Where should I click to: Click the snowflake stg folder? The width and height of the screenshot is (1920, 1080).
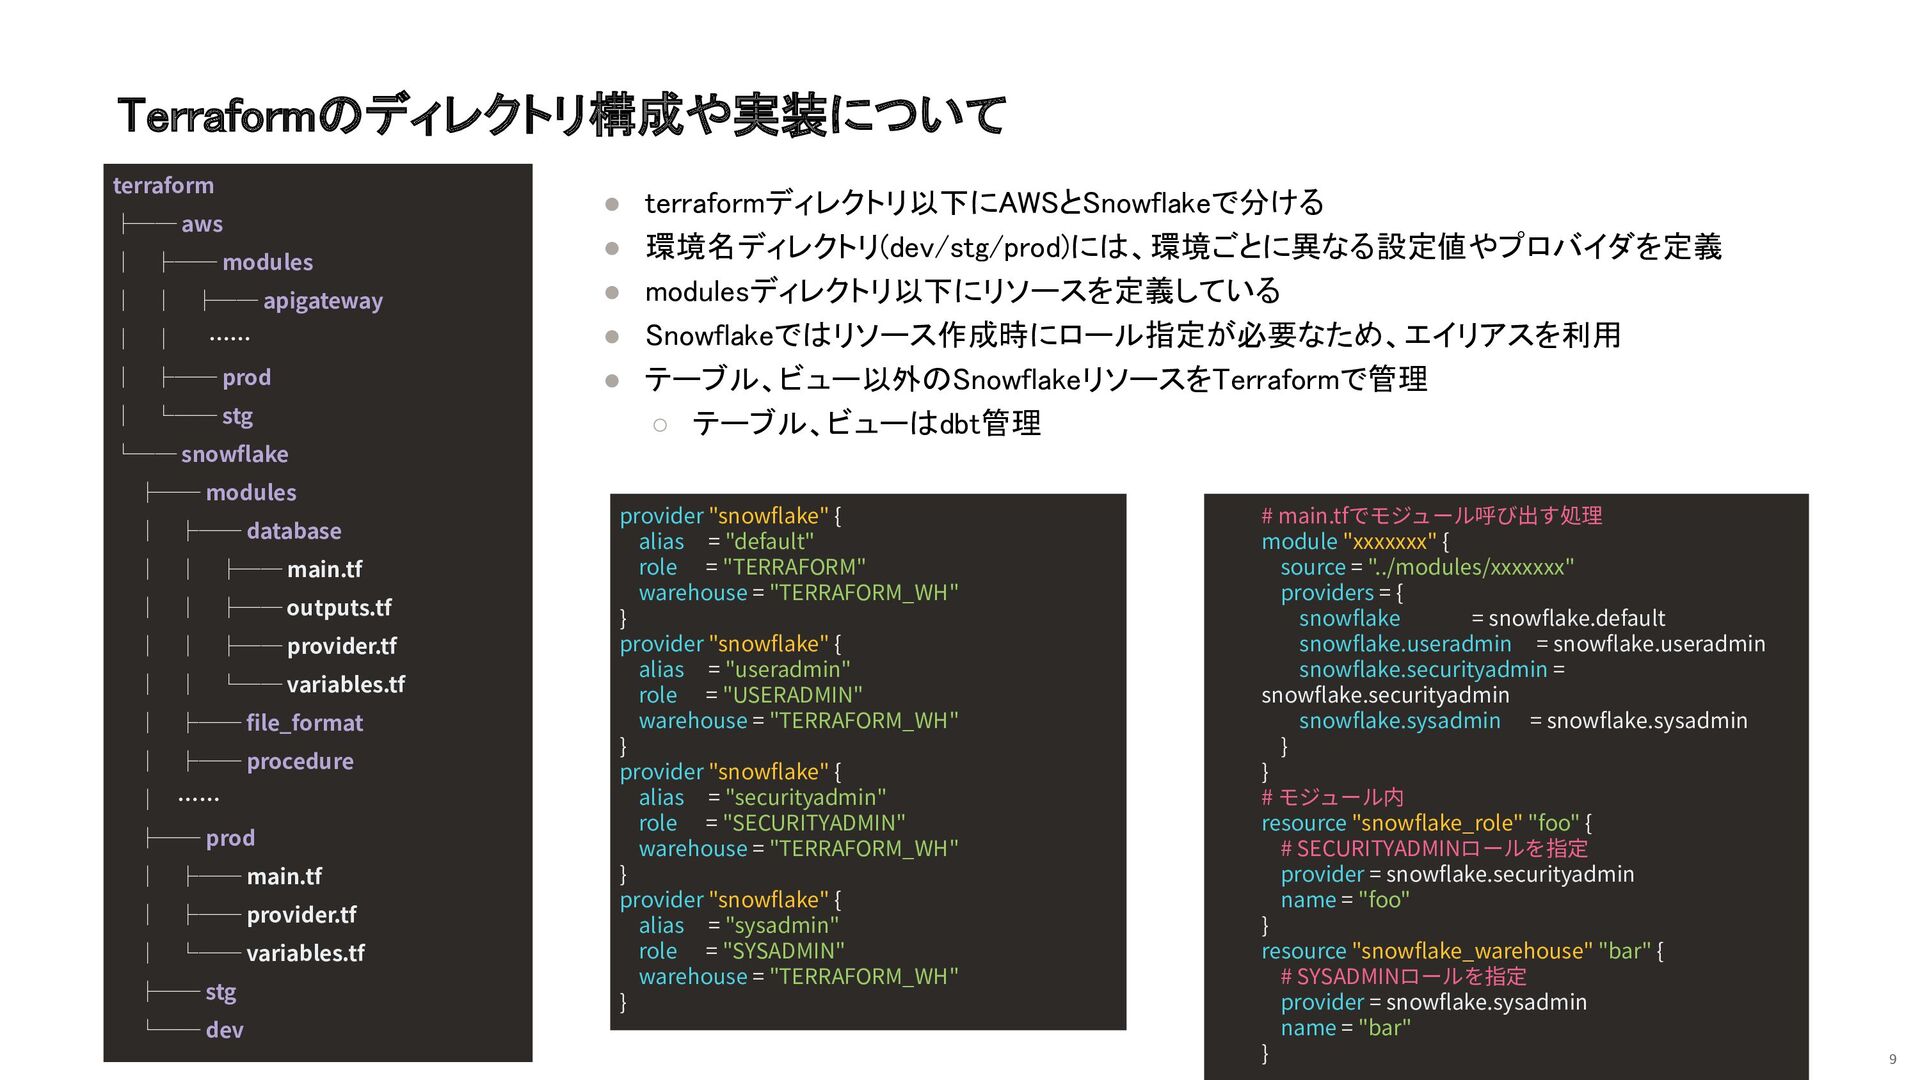220,992
